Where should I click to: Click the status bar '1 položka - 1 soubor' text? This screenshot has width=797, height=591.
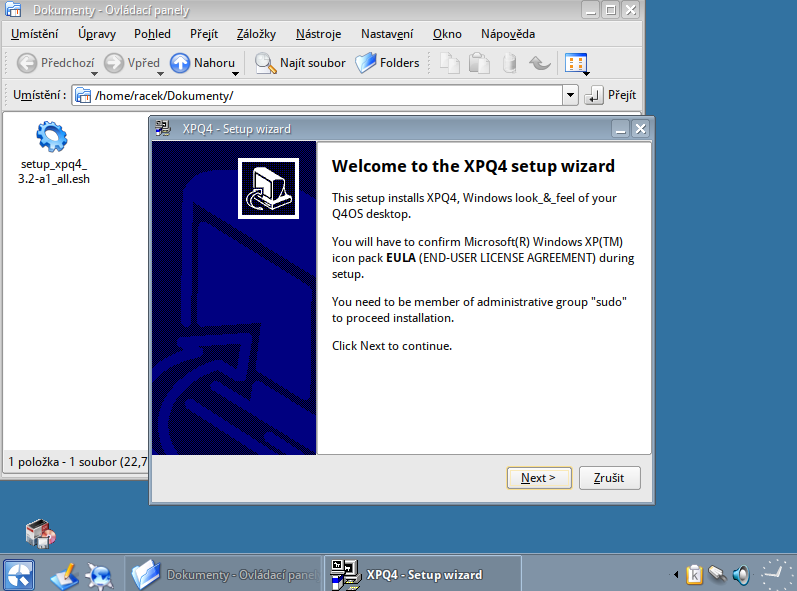tap(77, 462)
